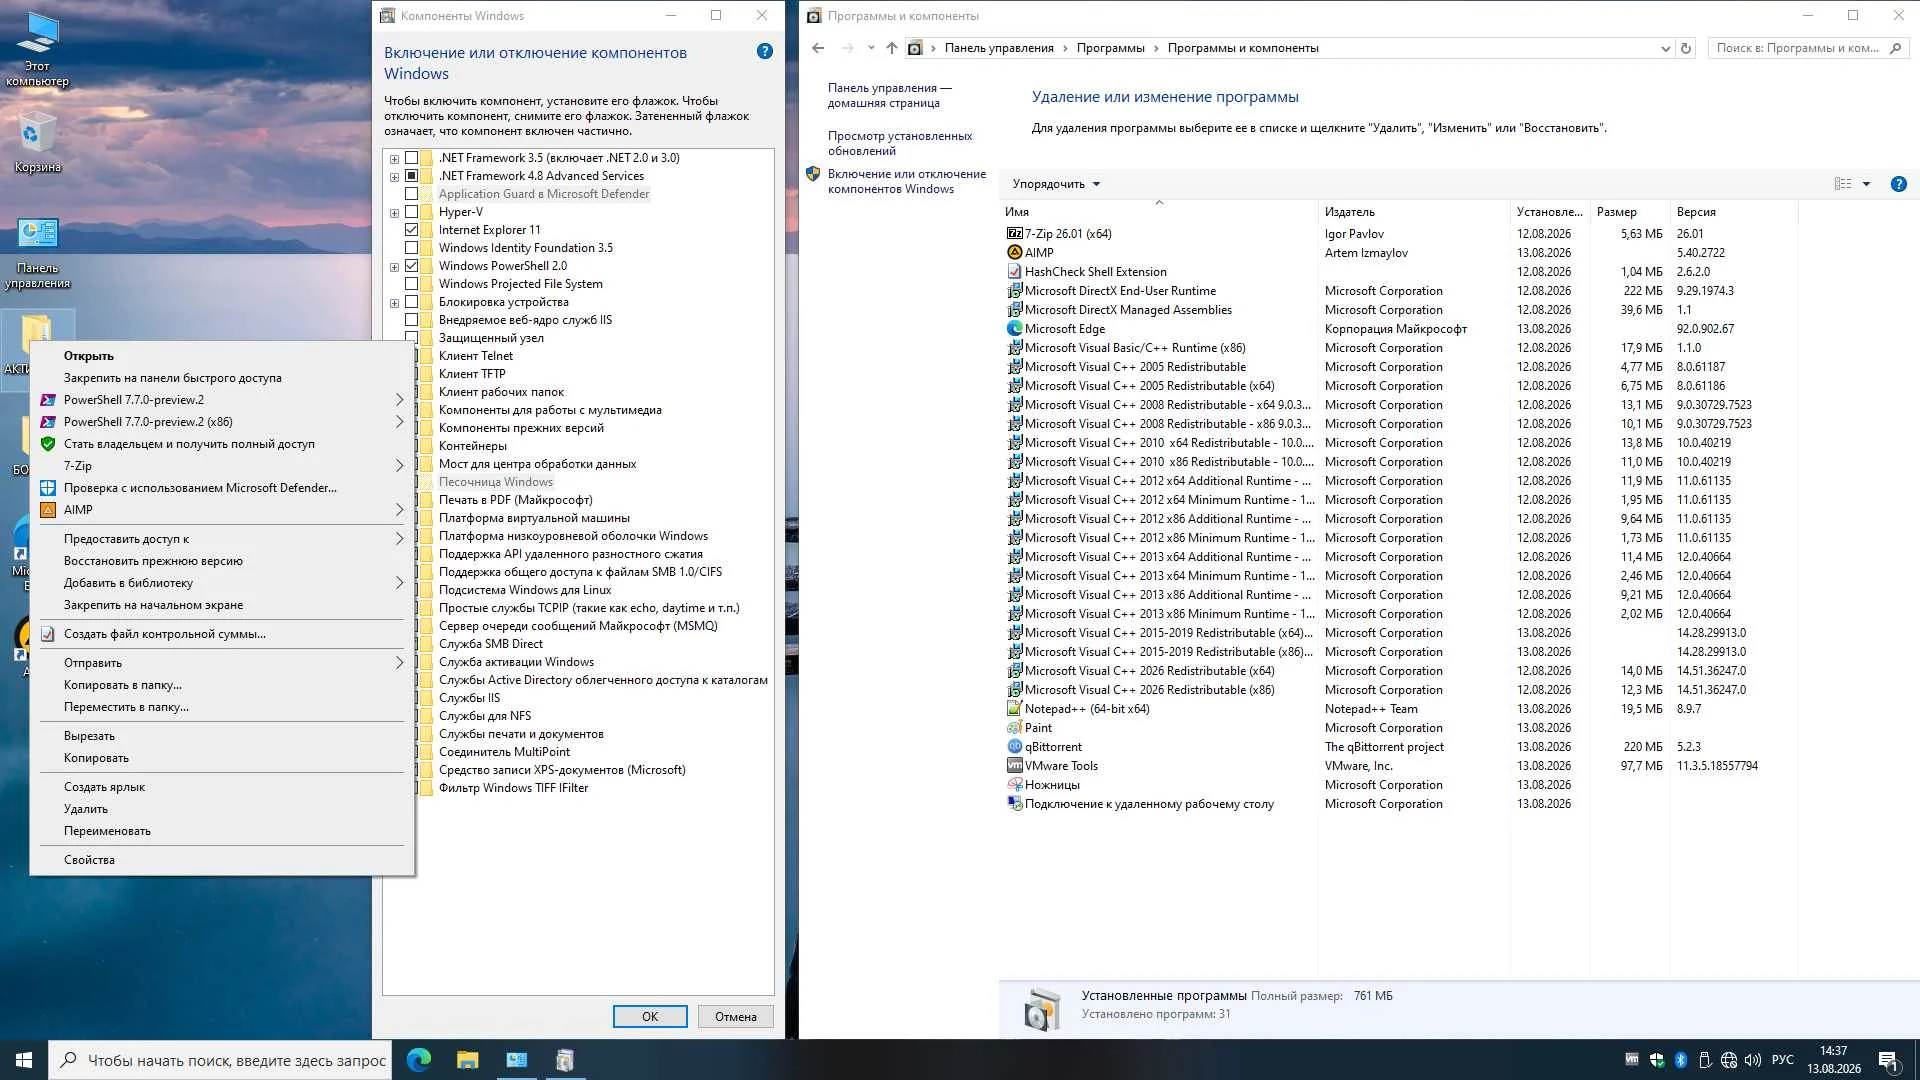Viewport: 1920px width, 1080px height.
Task: Select the Microsoft Edge entry icon in programs list
Action: (1014, 329)
